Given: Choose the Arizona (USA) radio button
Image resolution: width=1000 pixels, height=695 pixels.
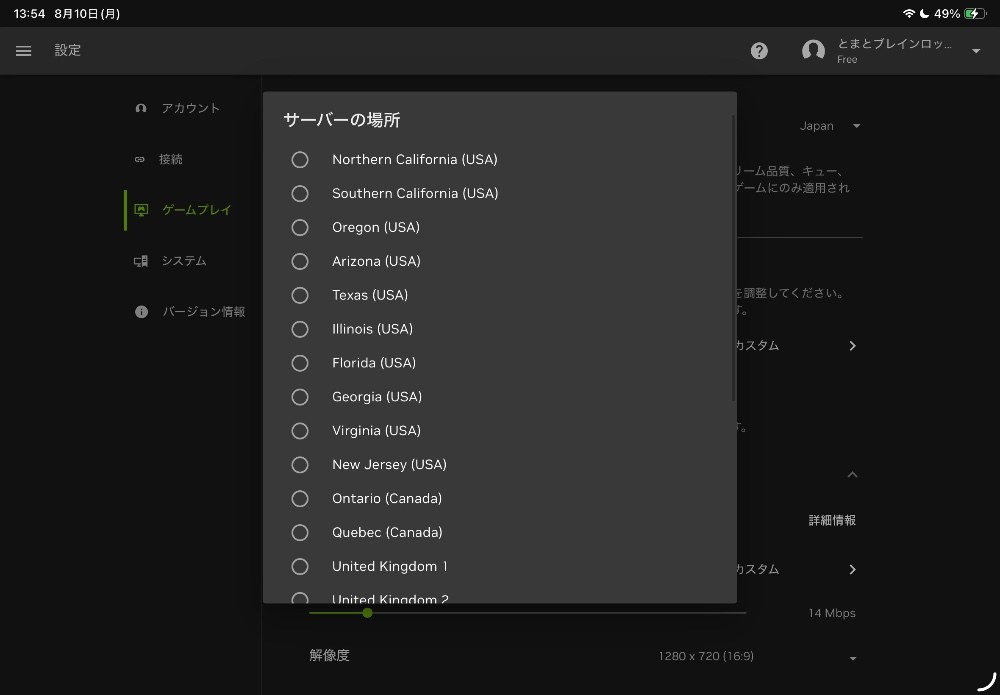Looking at the screenshot, I should tap(300, 261).
